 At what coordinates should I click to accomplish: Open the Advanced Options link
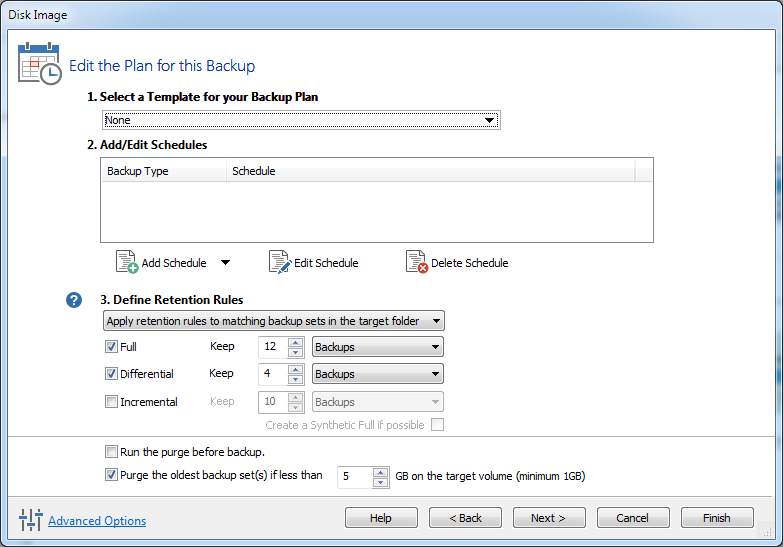pyautogui.click(x=97, y=521)
